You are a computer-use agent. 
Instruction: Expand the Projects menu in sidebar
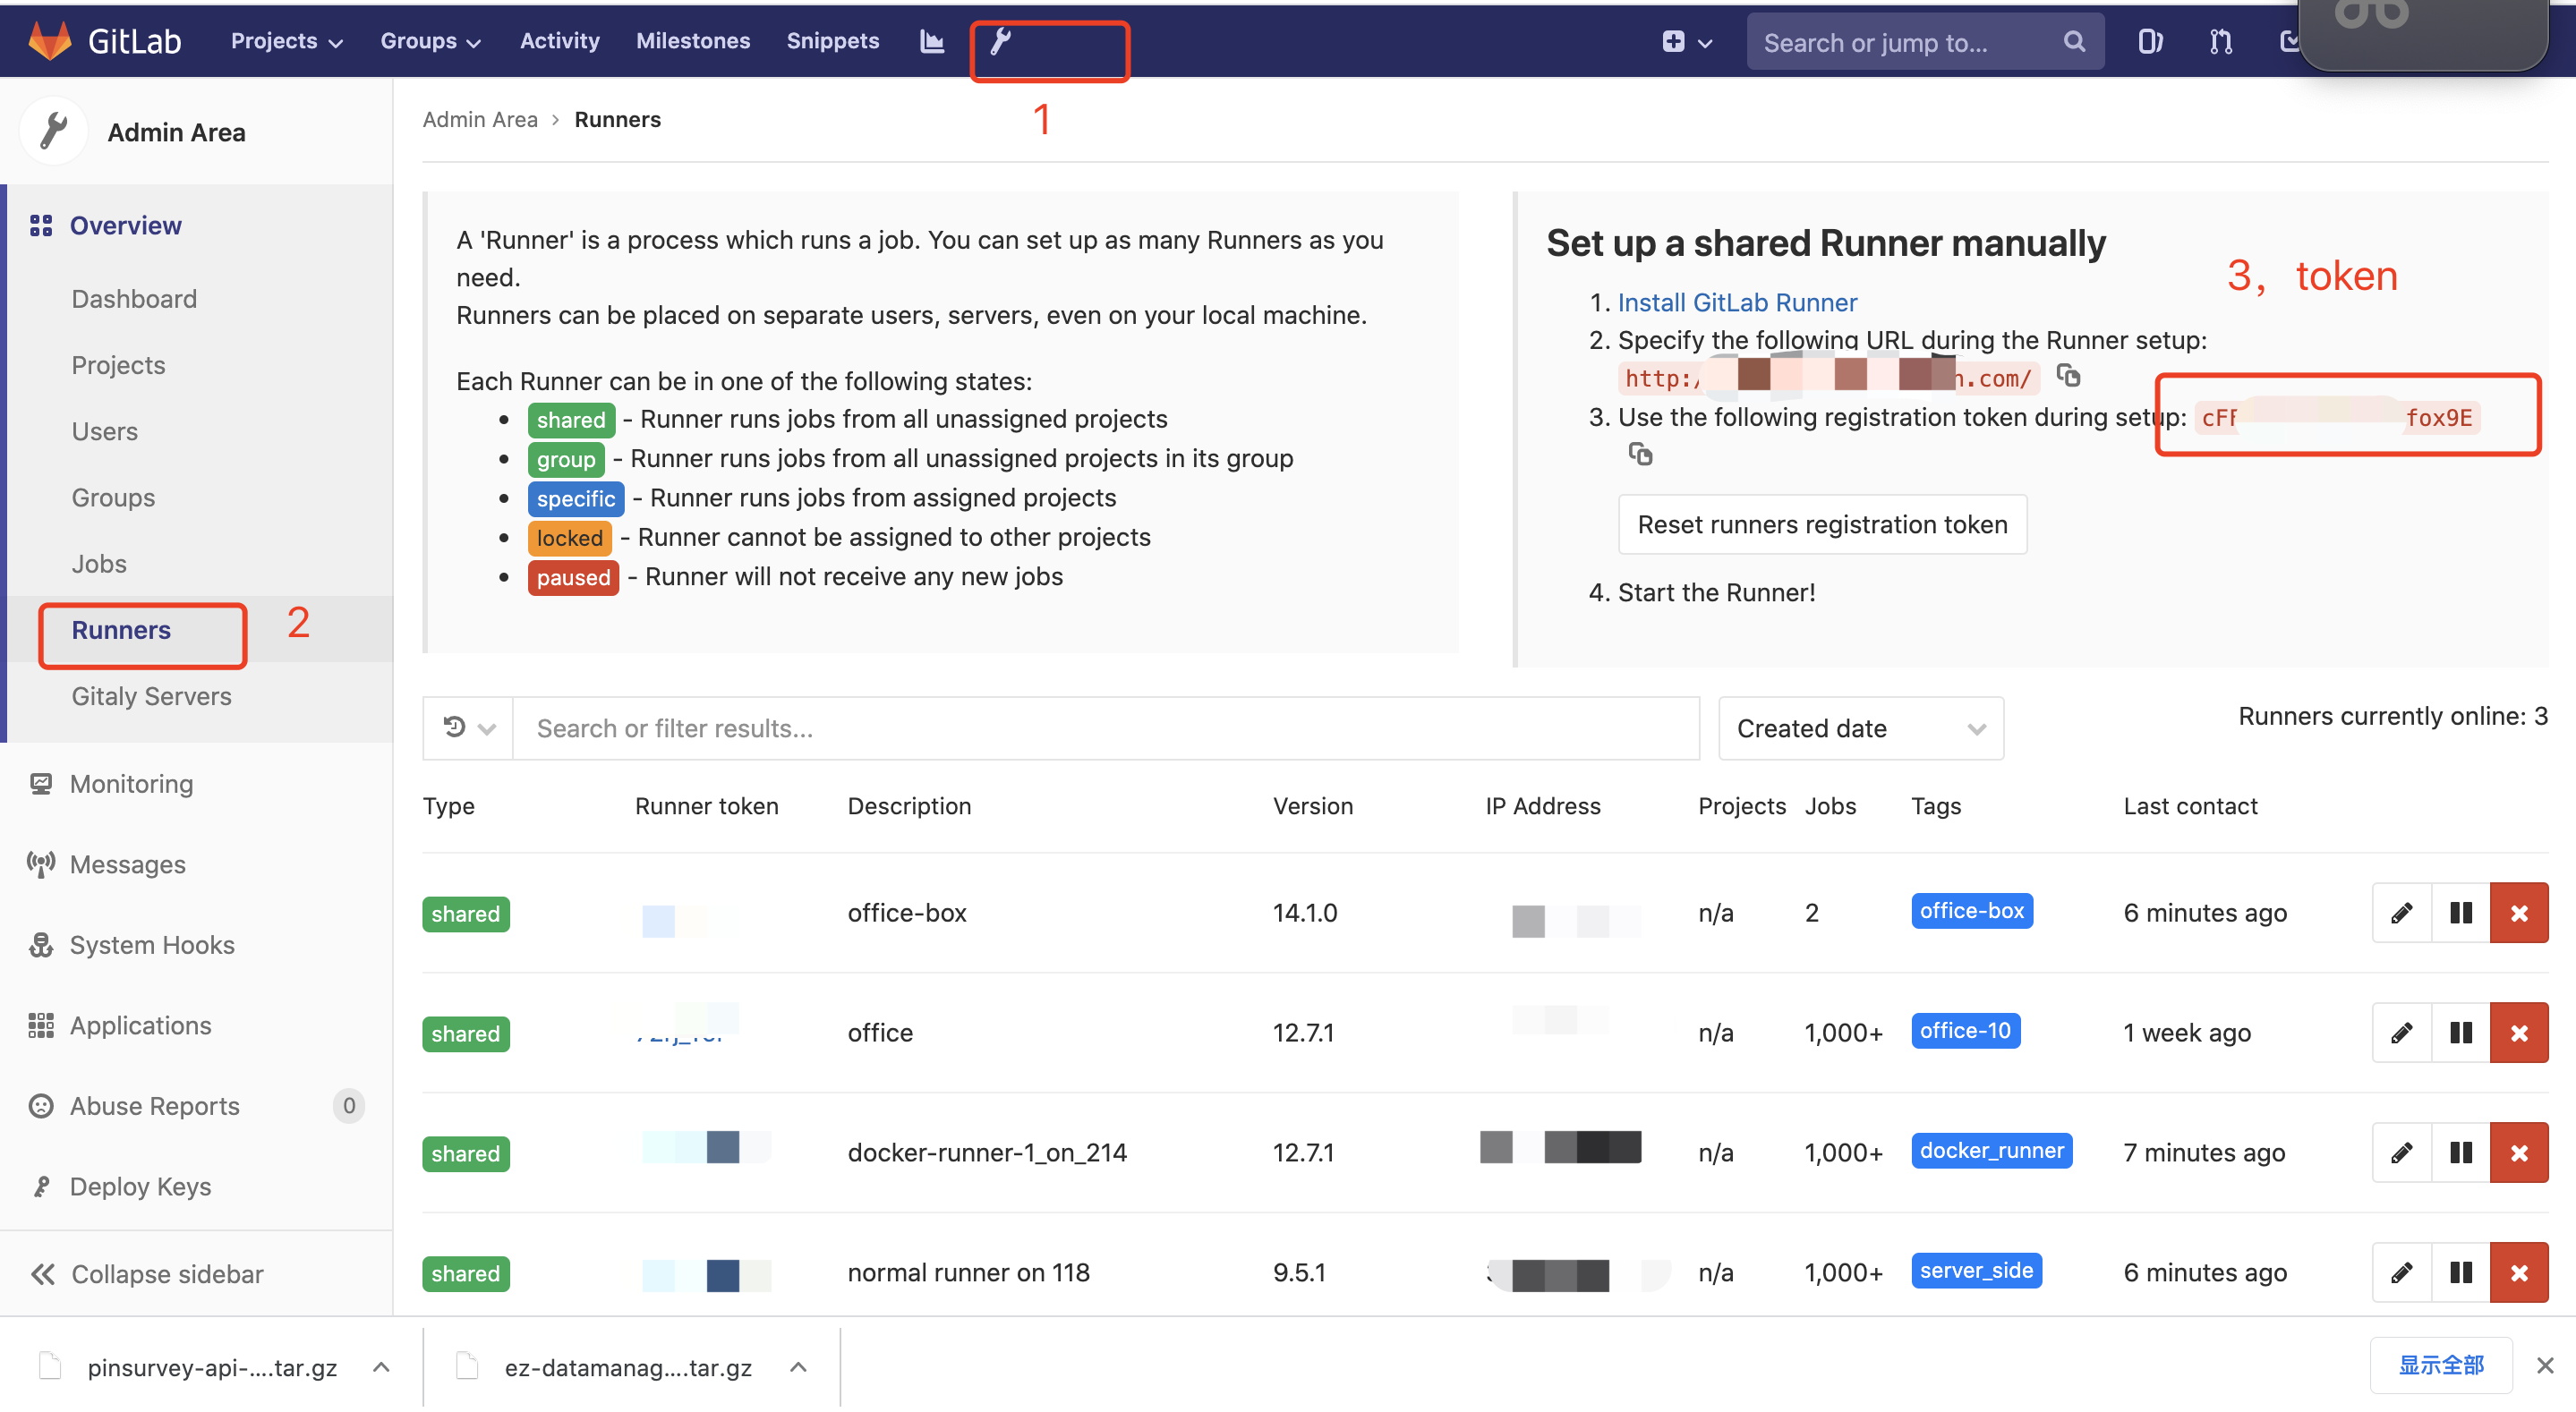116,365
